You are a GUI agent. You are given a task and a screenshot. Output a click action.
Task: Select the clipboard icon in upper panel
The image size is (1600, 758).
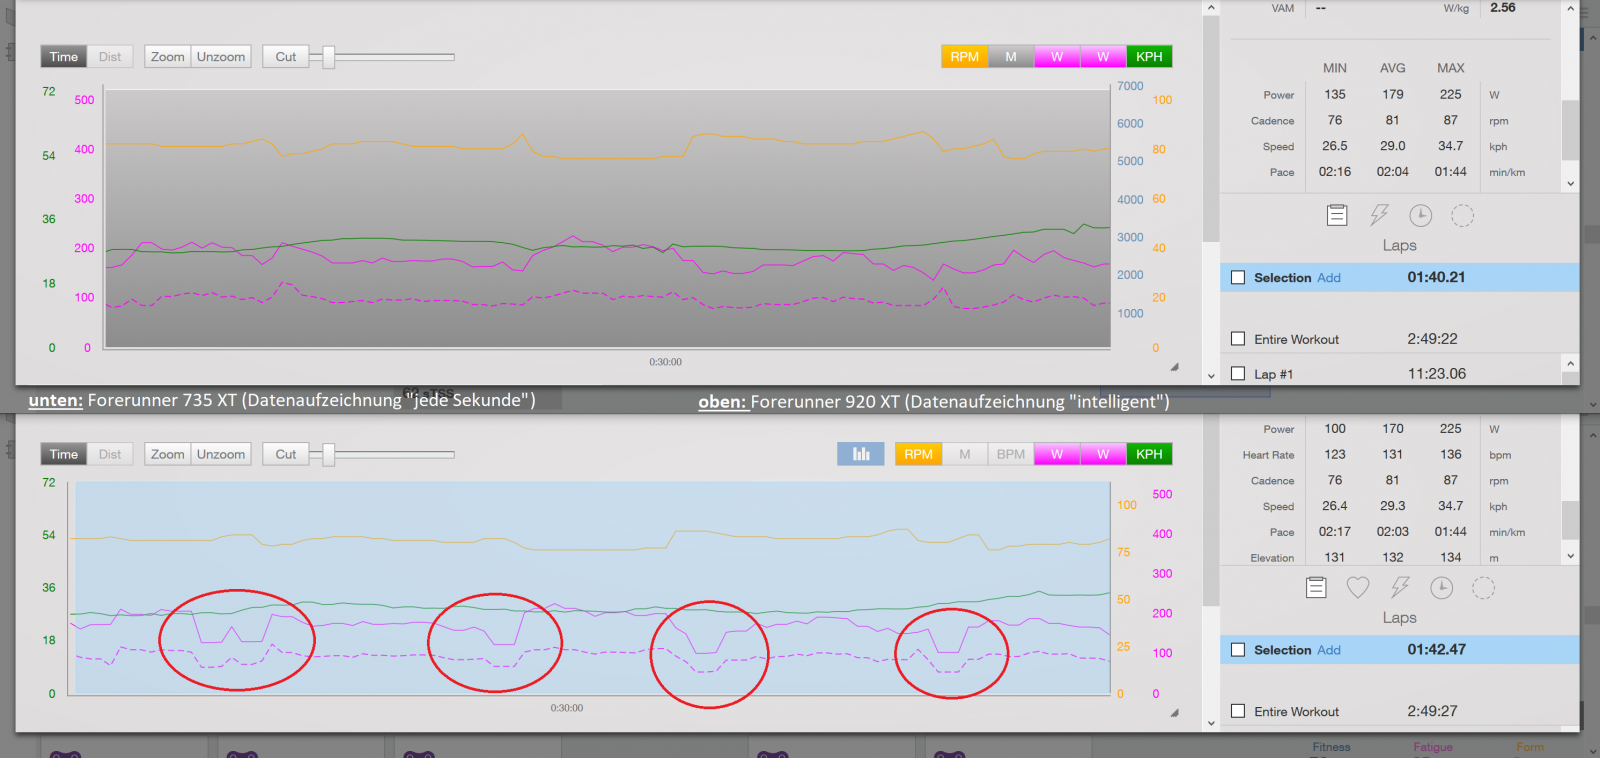tap(1337, 215)
